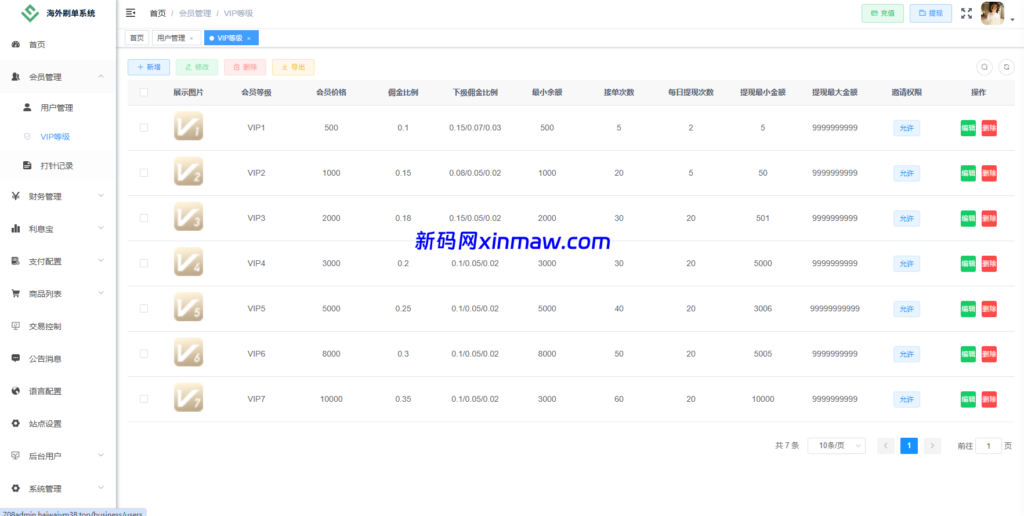Check the VIP2 row checkbox
1024x516 pixels.
click(144, 172)
